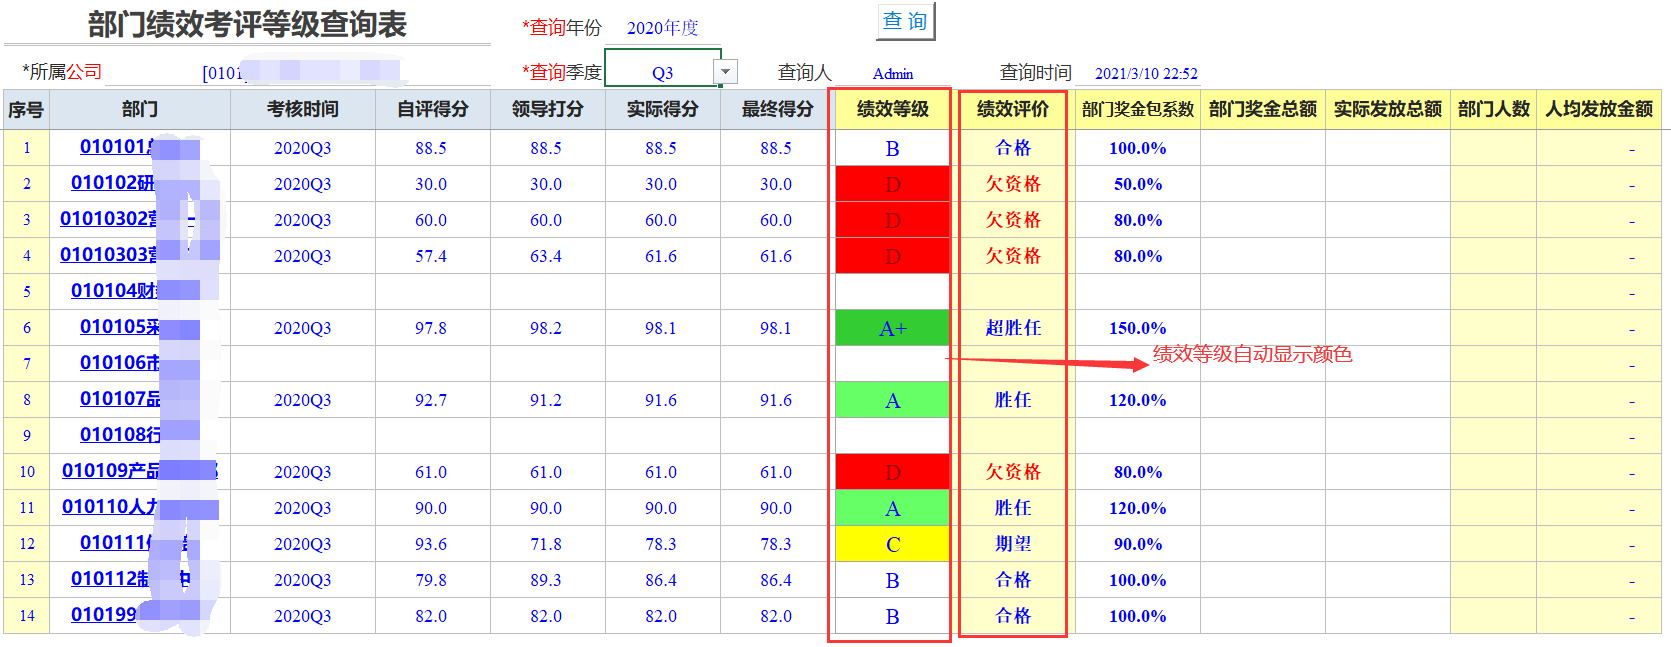The width and height of the screenshot is (1671, 647).
Task: Open the 查询季度 dropdown arrow
Action: click(726, 72)
